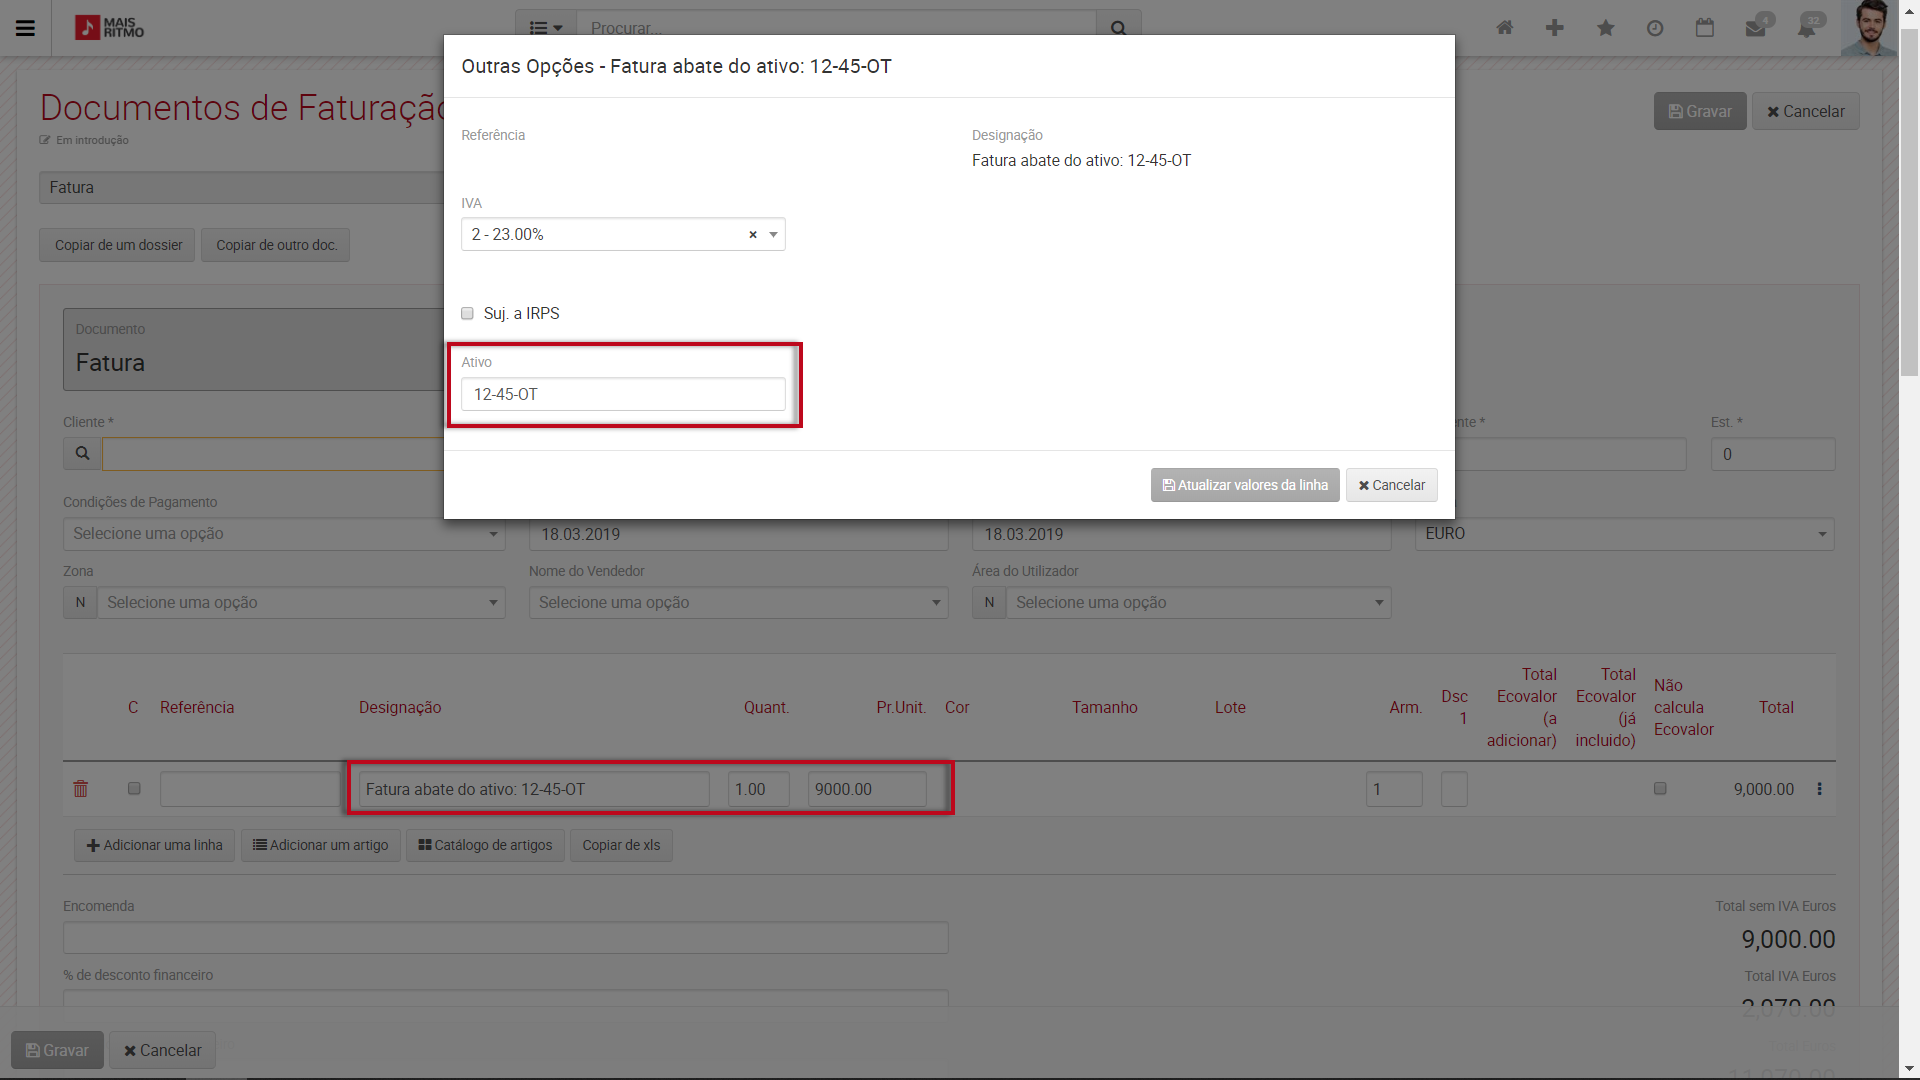The width and height of the screenshot is (1920, 1080).
Task: Tick the C checkbox on invoice line
Action: (134, 789)
